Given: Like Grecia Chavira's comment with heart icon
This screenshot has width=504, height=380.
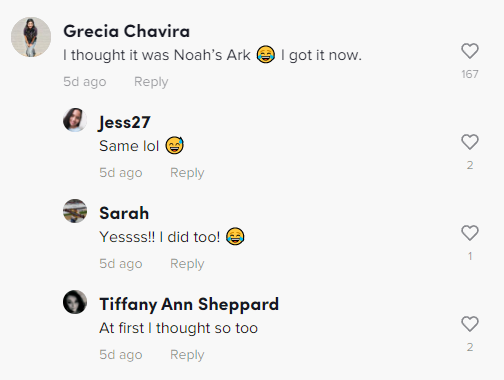Looking at the screenshot, I should click(470, 51).
